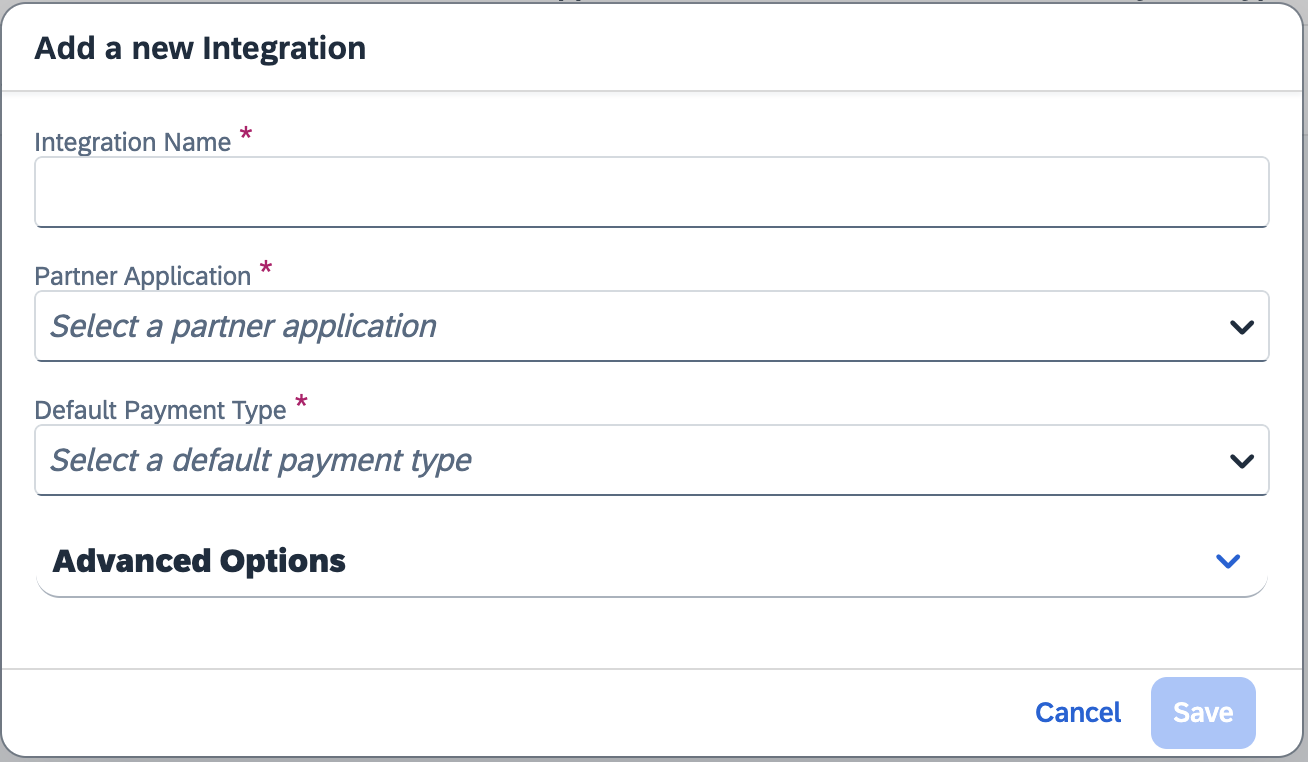Cancel the new integration dialog

1078,712
